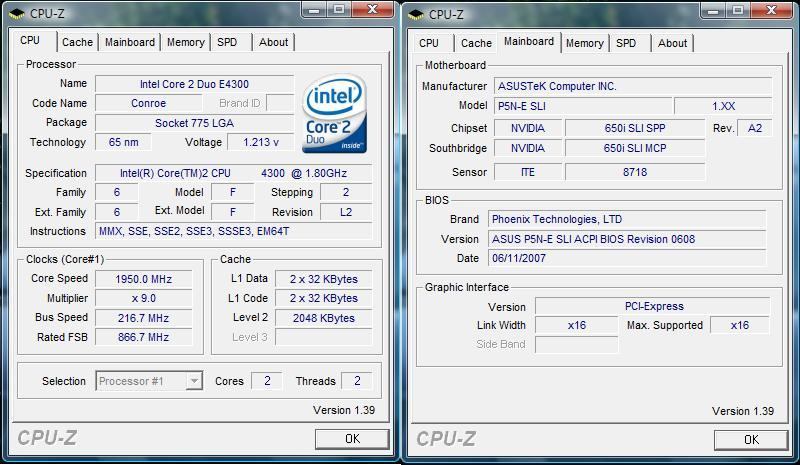
Task: Maximize the left CPU-Z window
Action: coord(339,10)
